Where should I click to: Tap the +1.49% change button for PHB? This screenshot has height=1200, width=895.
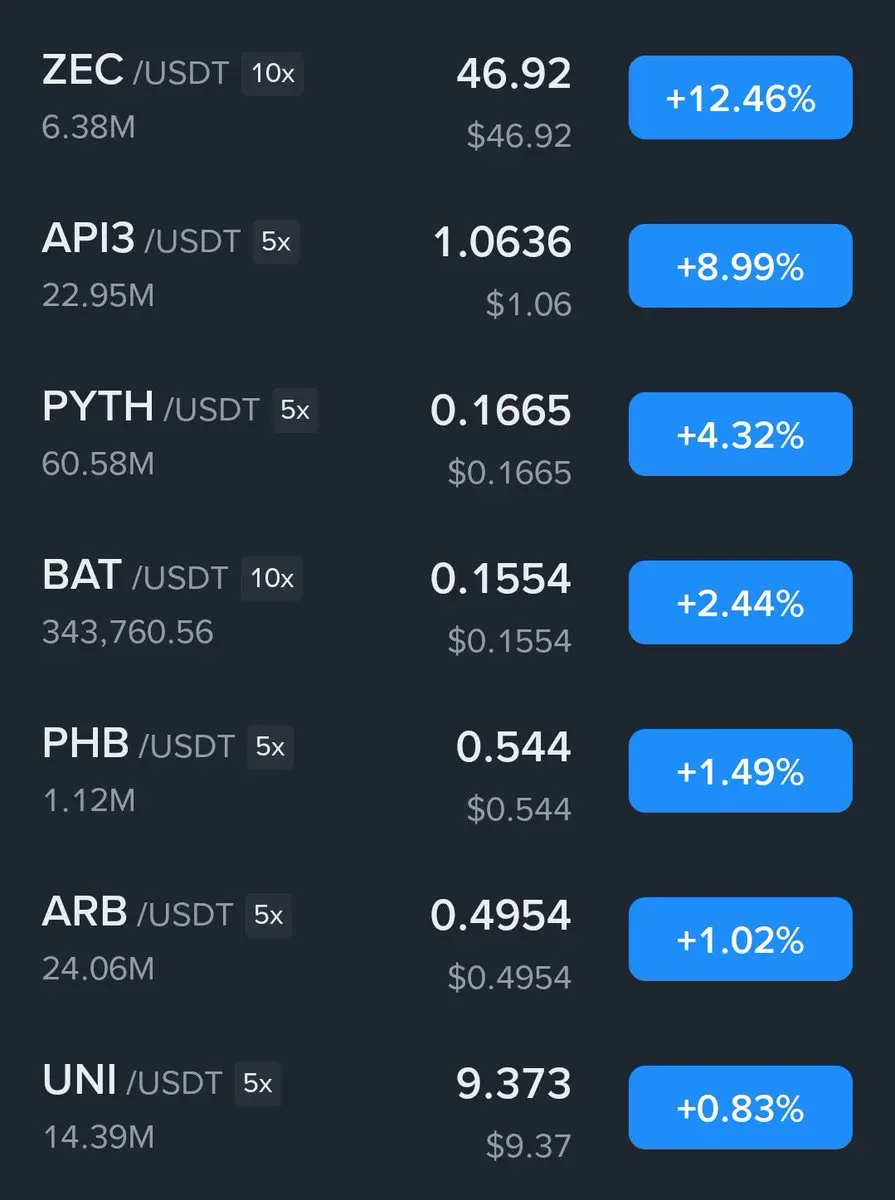pos(740,771)
